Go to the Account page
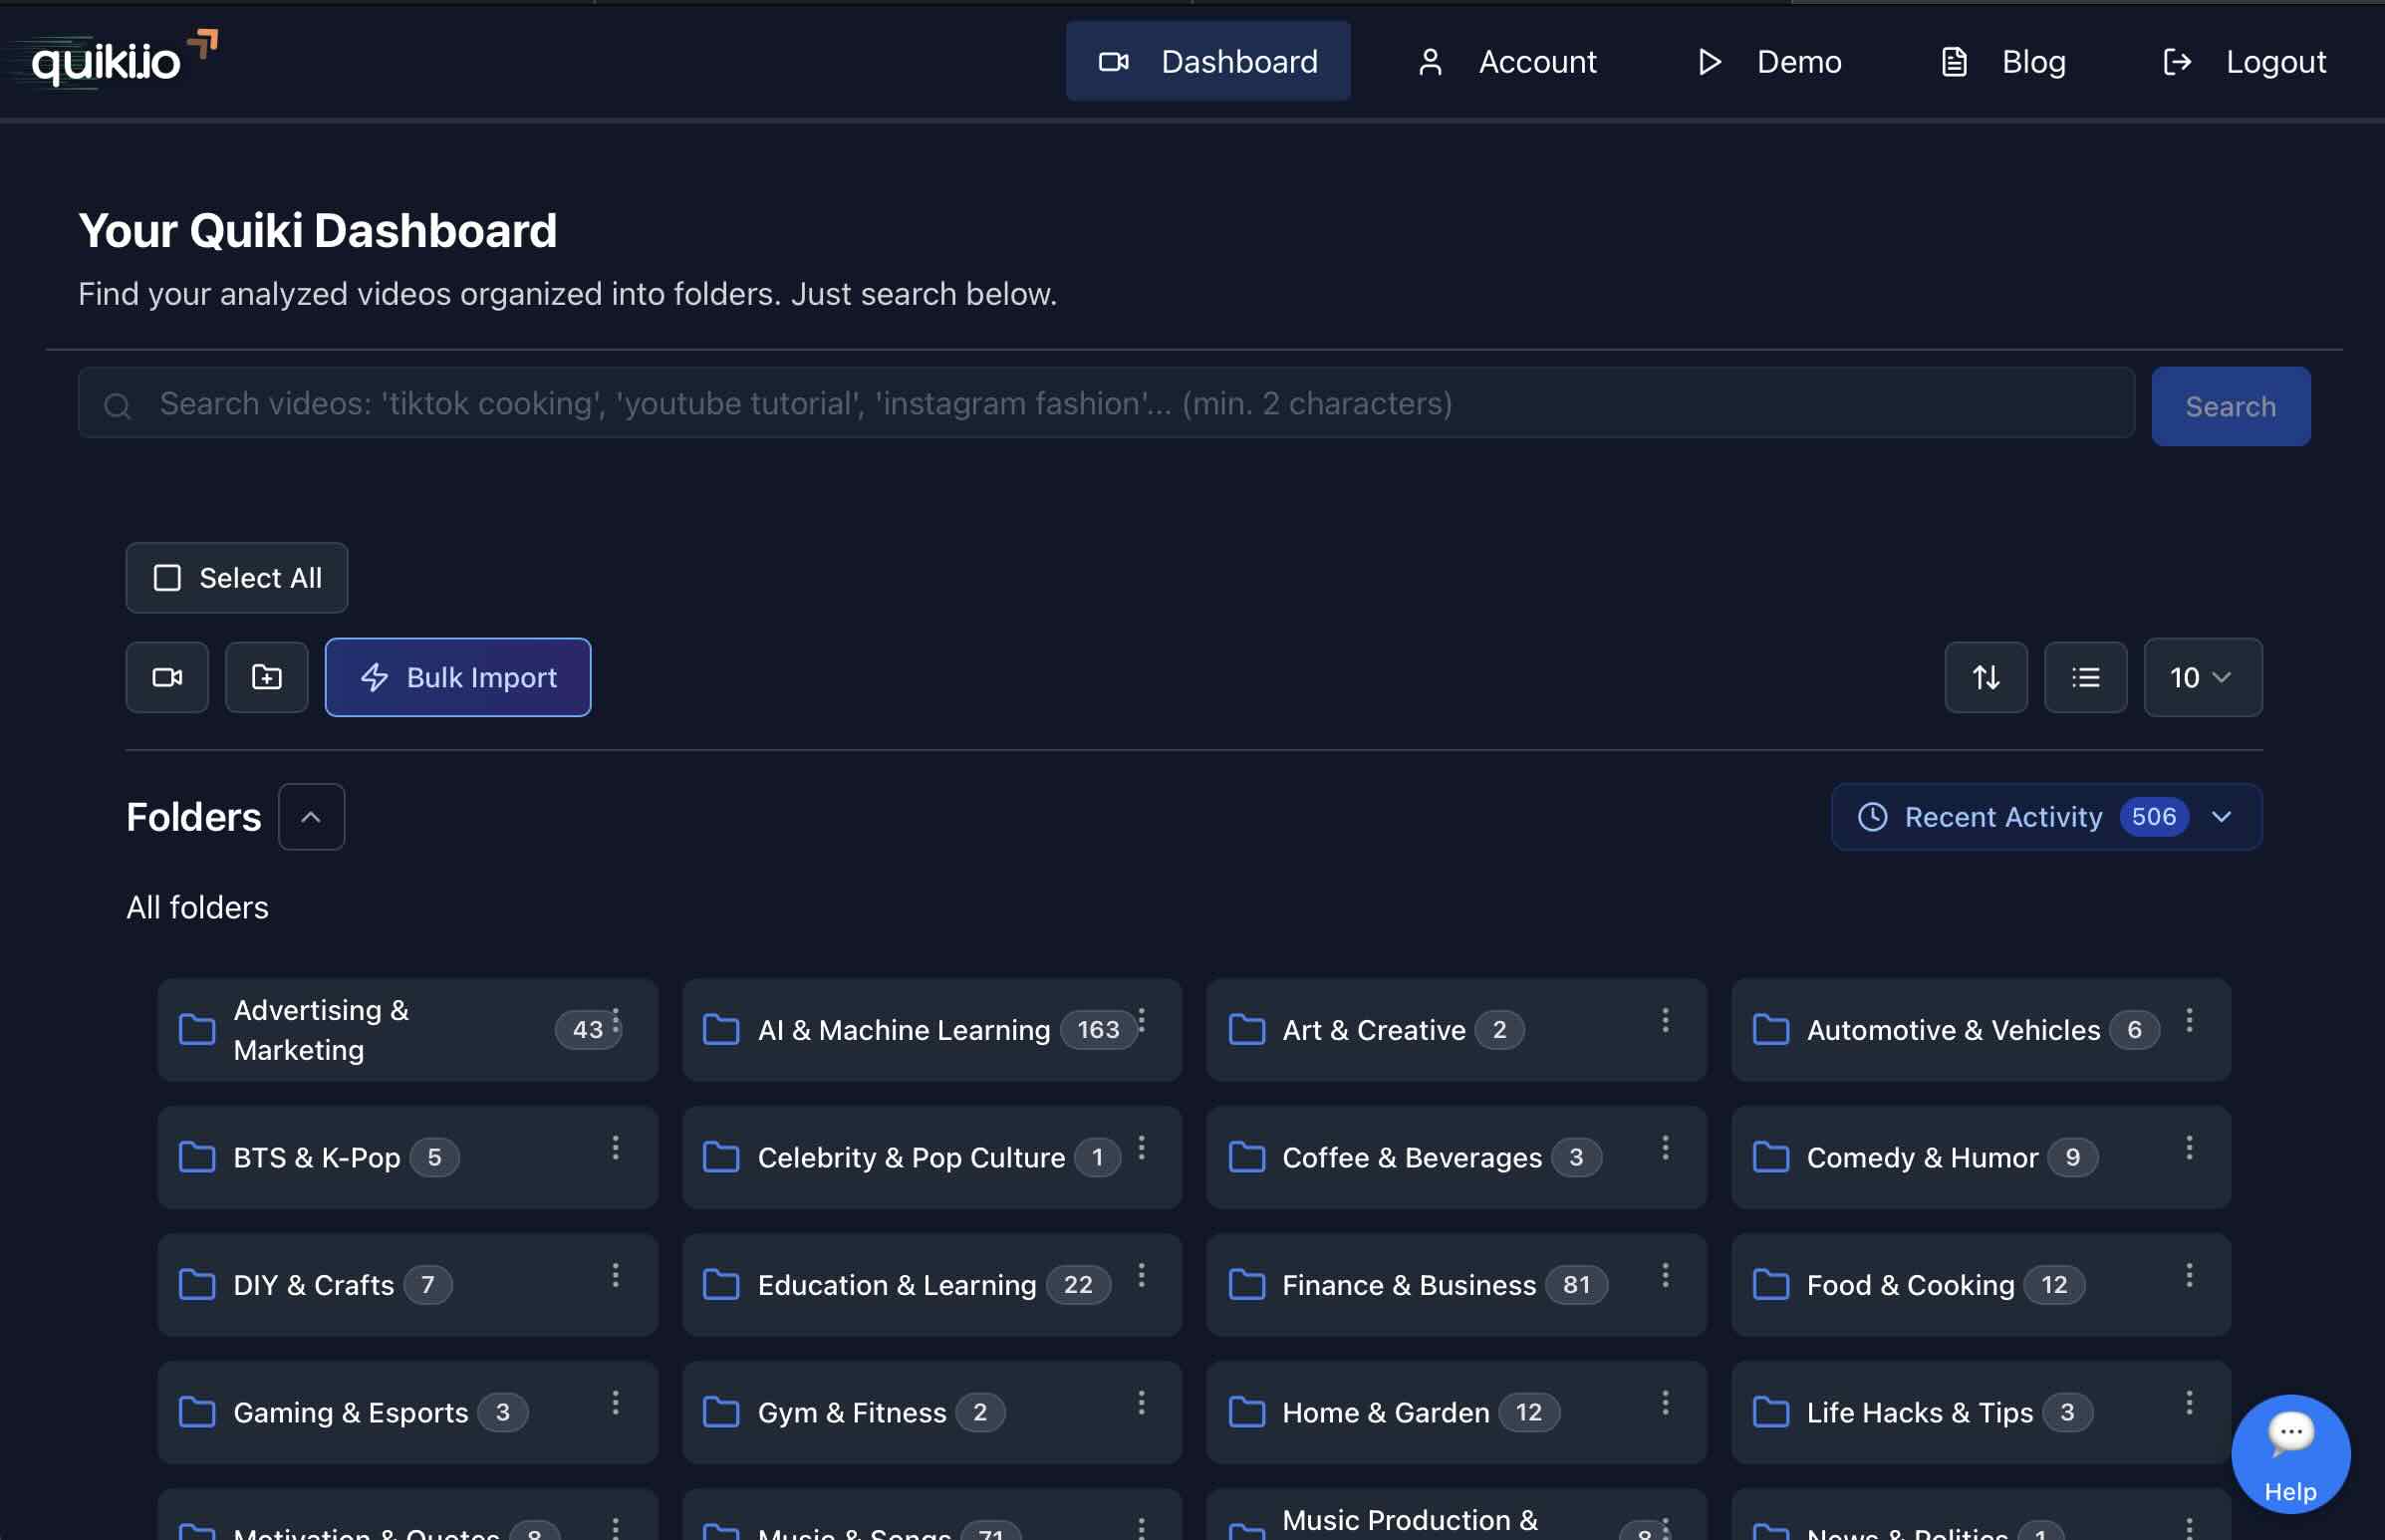 click(1506, 61)
